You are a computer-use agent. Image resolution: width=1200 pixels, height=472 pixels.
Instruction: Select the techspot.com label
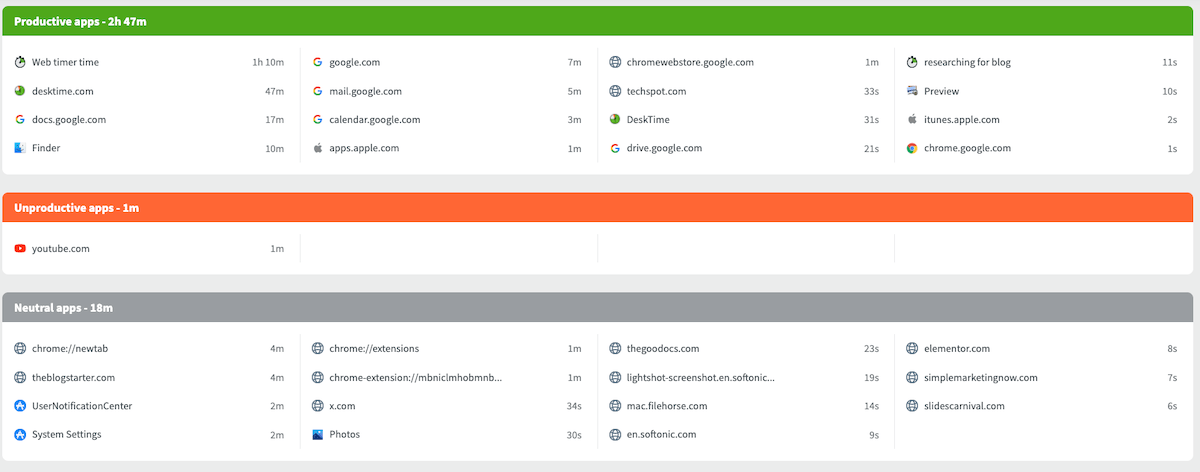click(656, 91)
